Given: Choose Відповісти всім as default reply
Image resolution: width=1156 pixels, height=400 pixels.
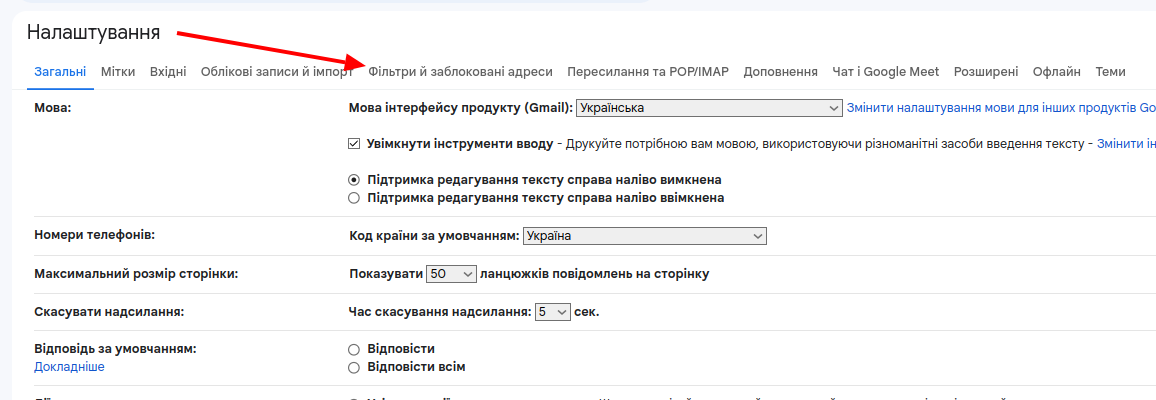Looking at the screenshot, I should click(354, 367).
